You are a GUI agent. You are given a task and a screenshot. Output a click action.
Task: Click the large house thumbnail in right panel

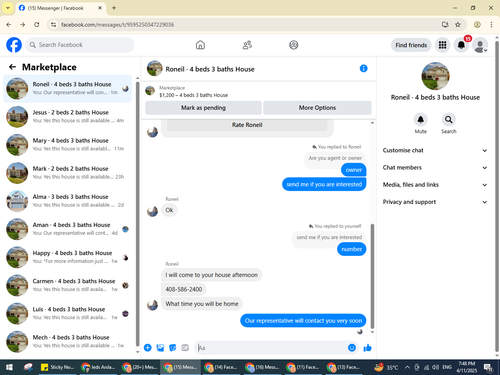[435, 76]
